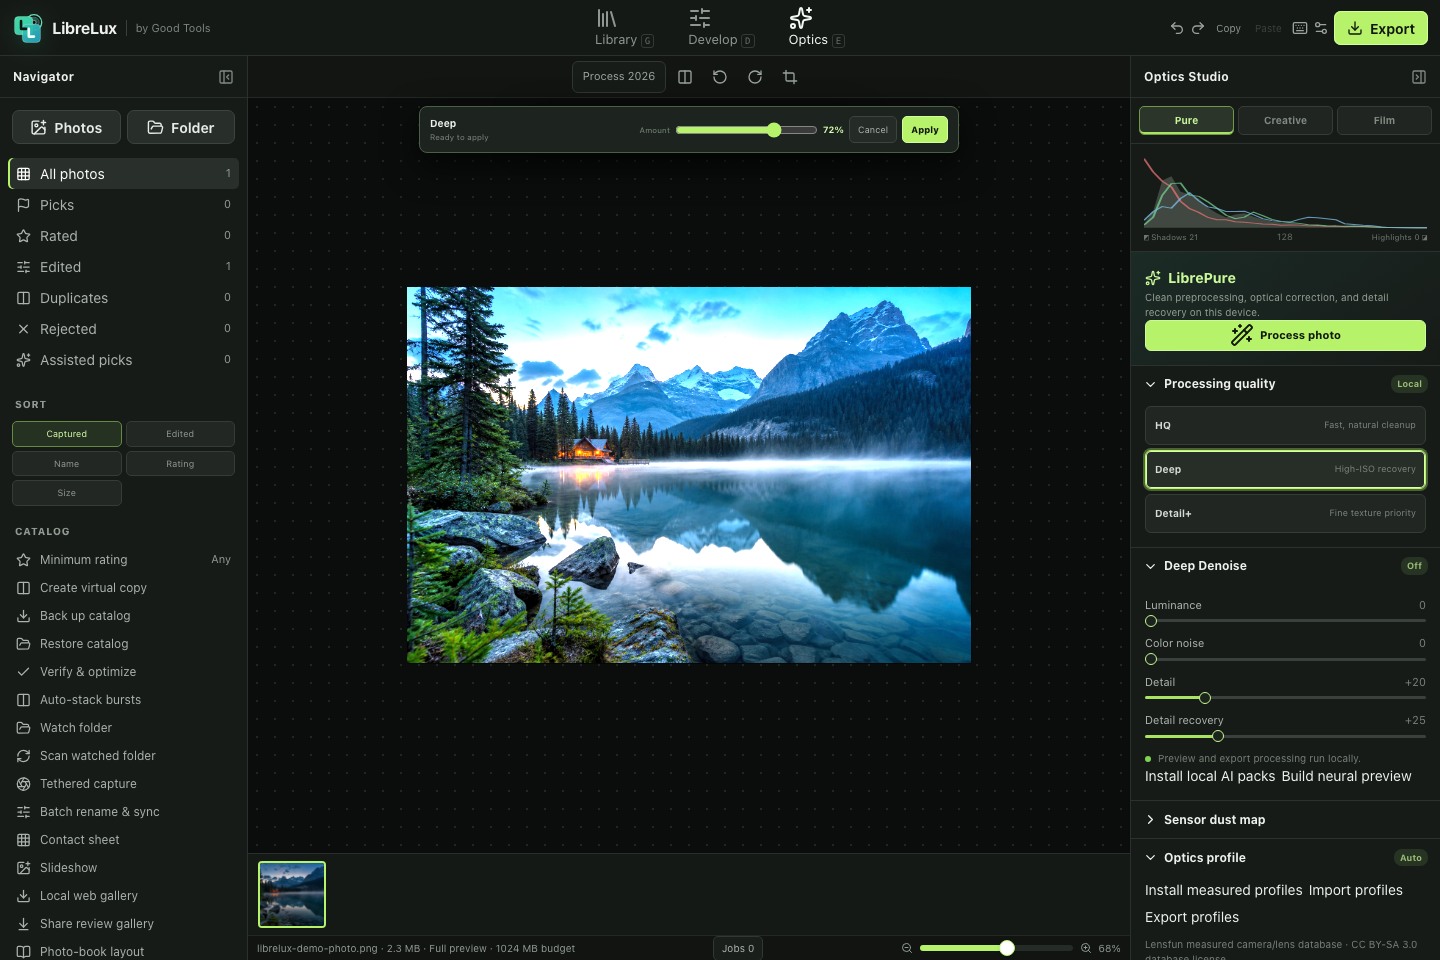
Task: Open the settings sliders icon beside Export
Action: 1321,28
